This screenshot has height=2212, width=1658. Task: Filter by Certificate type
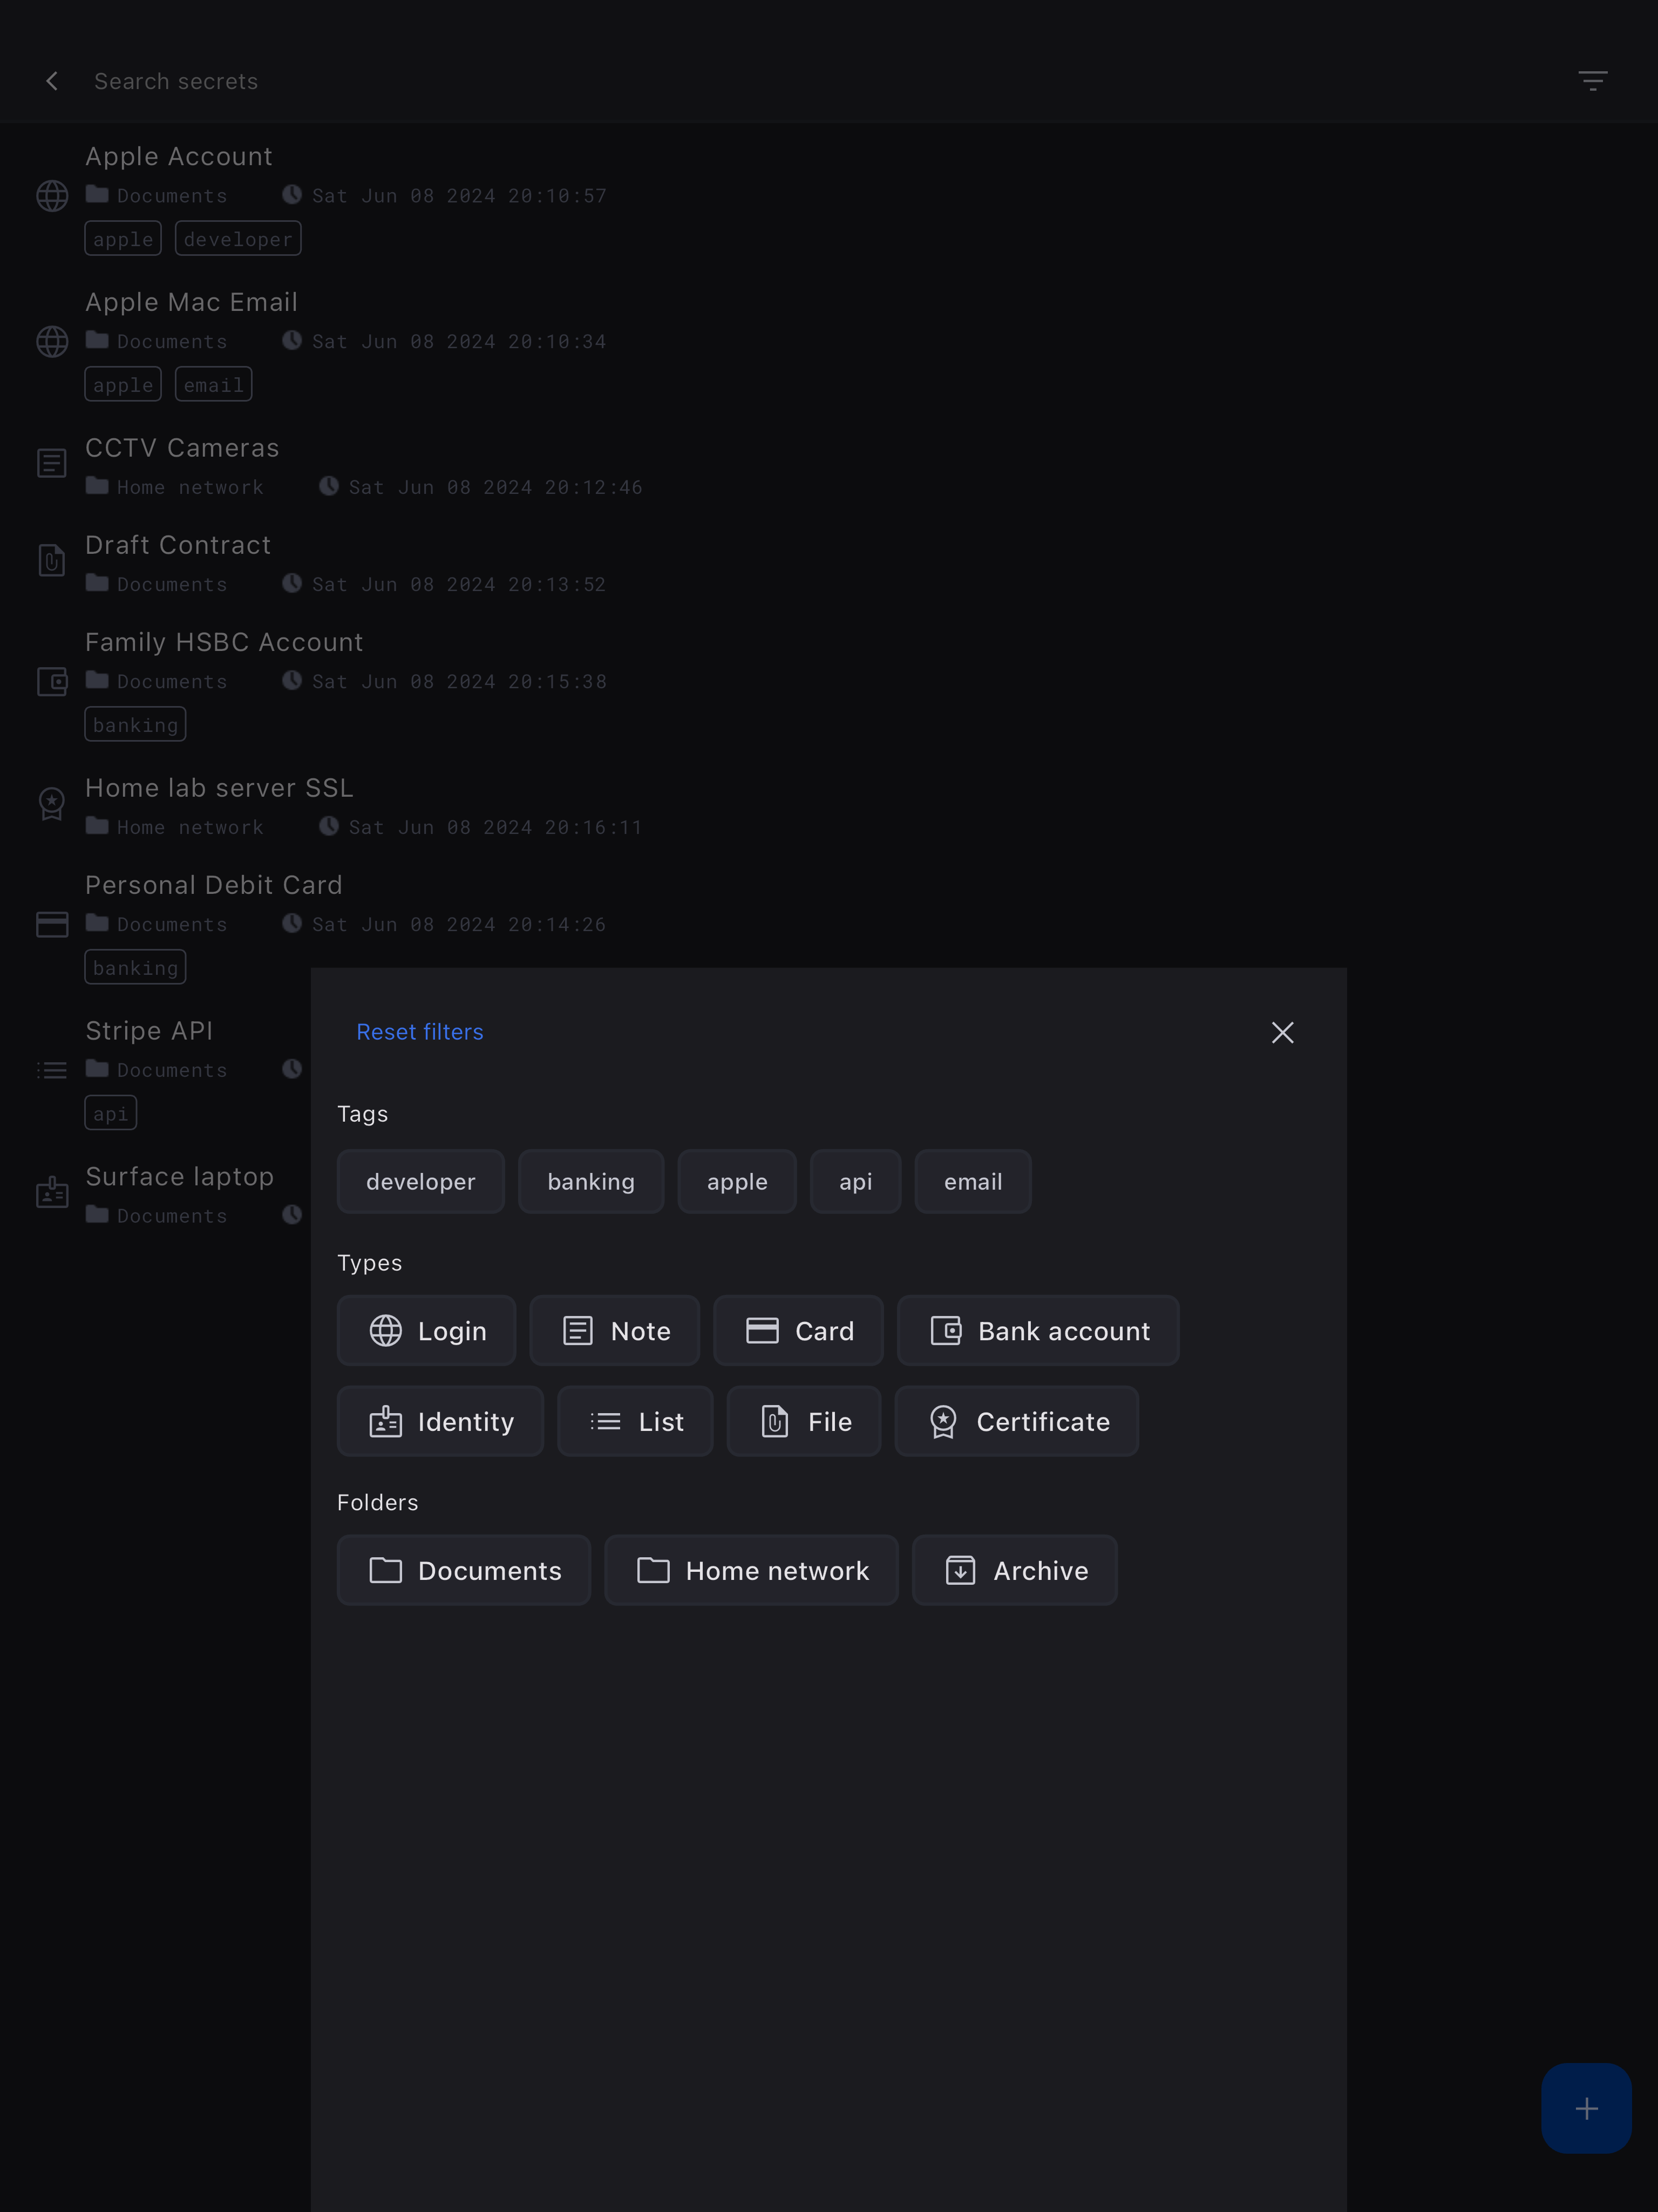[x=1016, y=1422]
